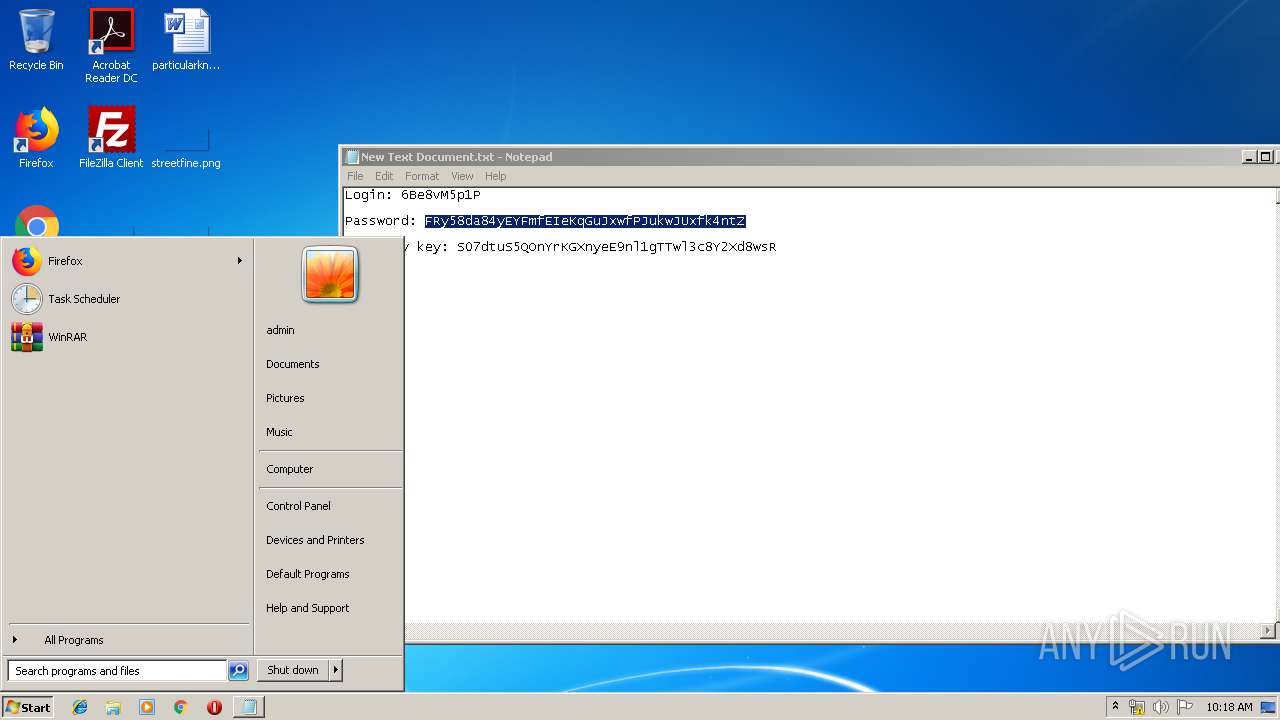Viewport: 1280px width, 720px height.
Task: Open the Recycle Bin desktop icon
Action: (x=36, y=40)
